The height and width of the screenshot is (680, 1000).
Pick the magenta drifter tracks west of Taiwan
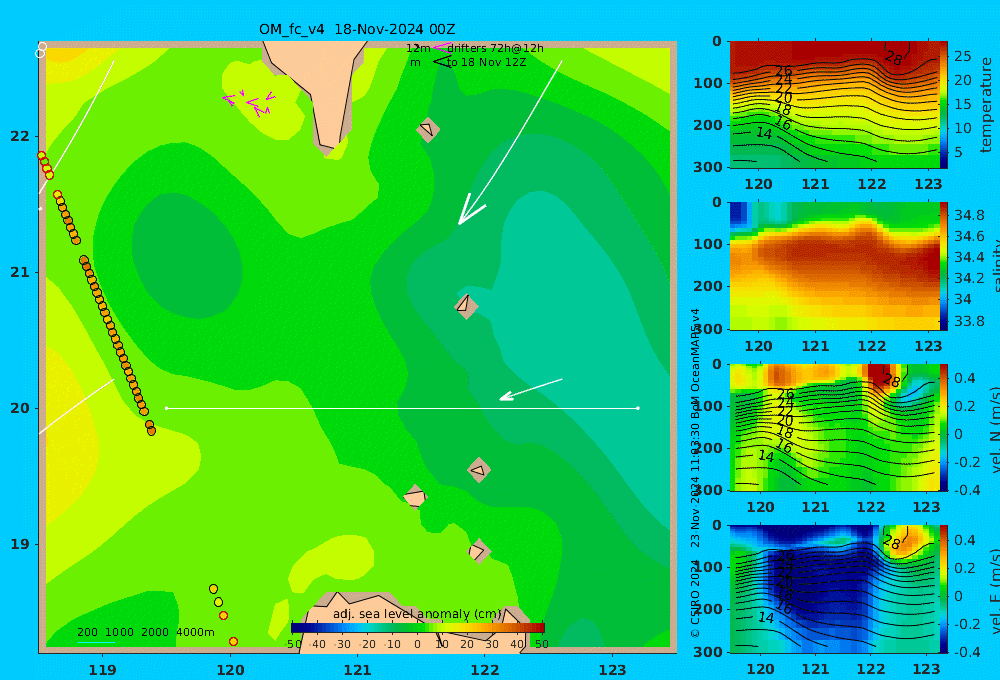[x=249, y=103]
